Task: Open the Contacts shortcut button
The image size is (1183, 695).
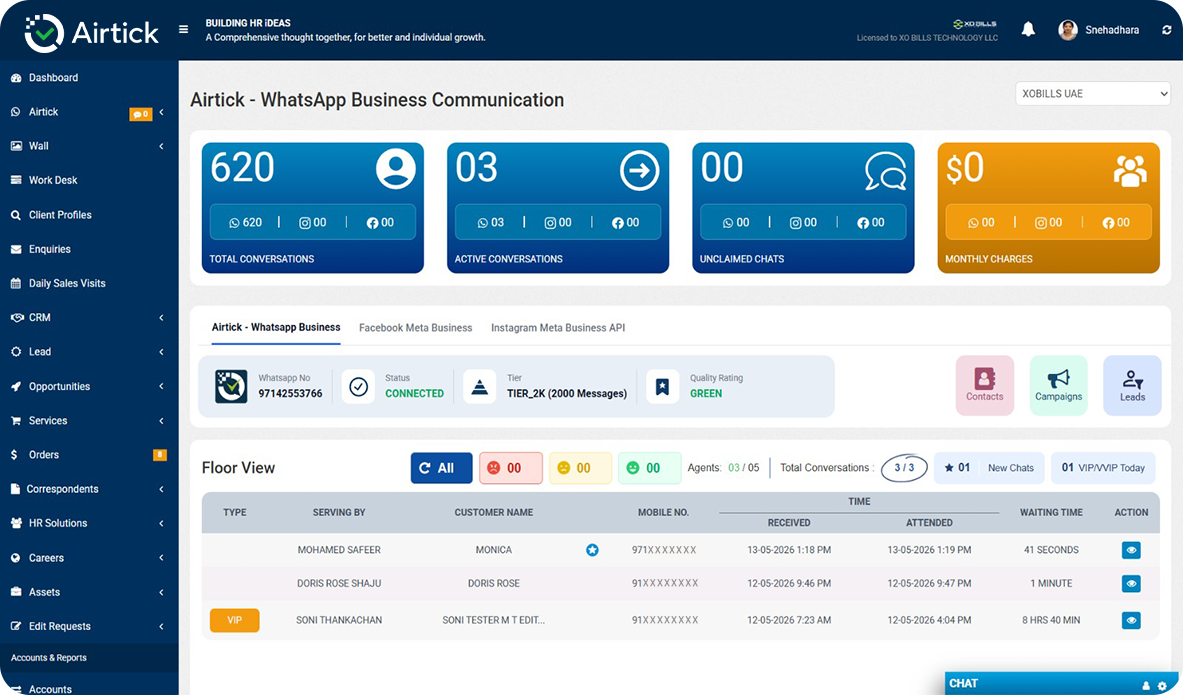Action: coord(985,385)
